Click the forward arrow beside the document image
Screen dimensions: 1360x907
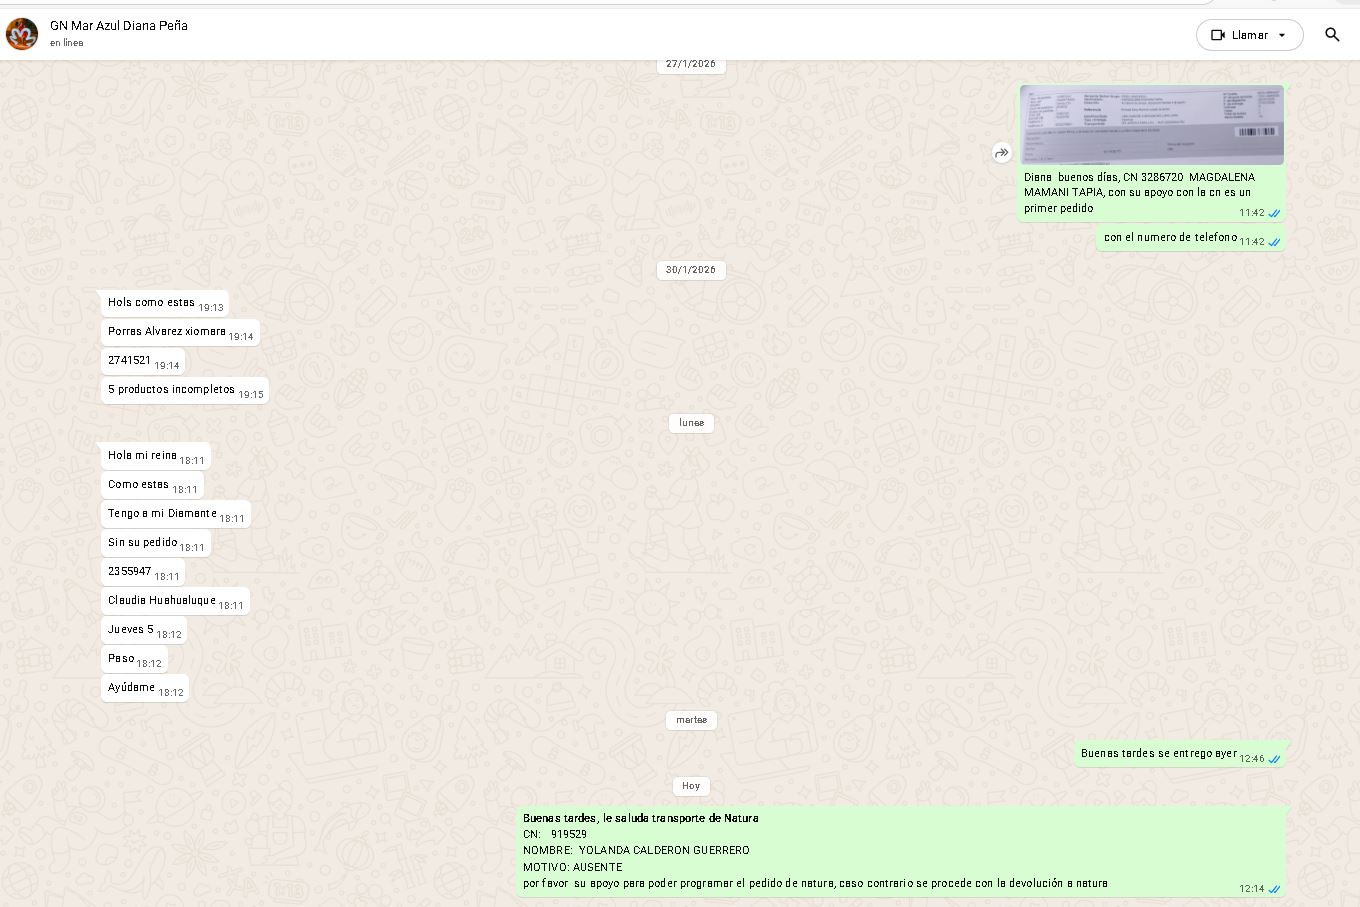(x=1001, y=153)
